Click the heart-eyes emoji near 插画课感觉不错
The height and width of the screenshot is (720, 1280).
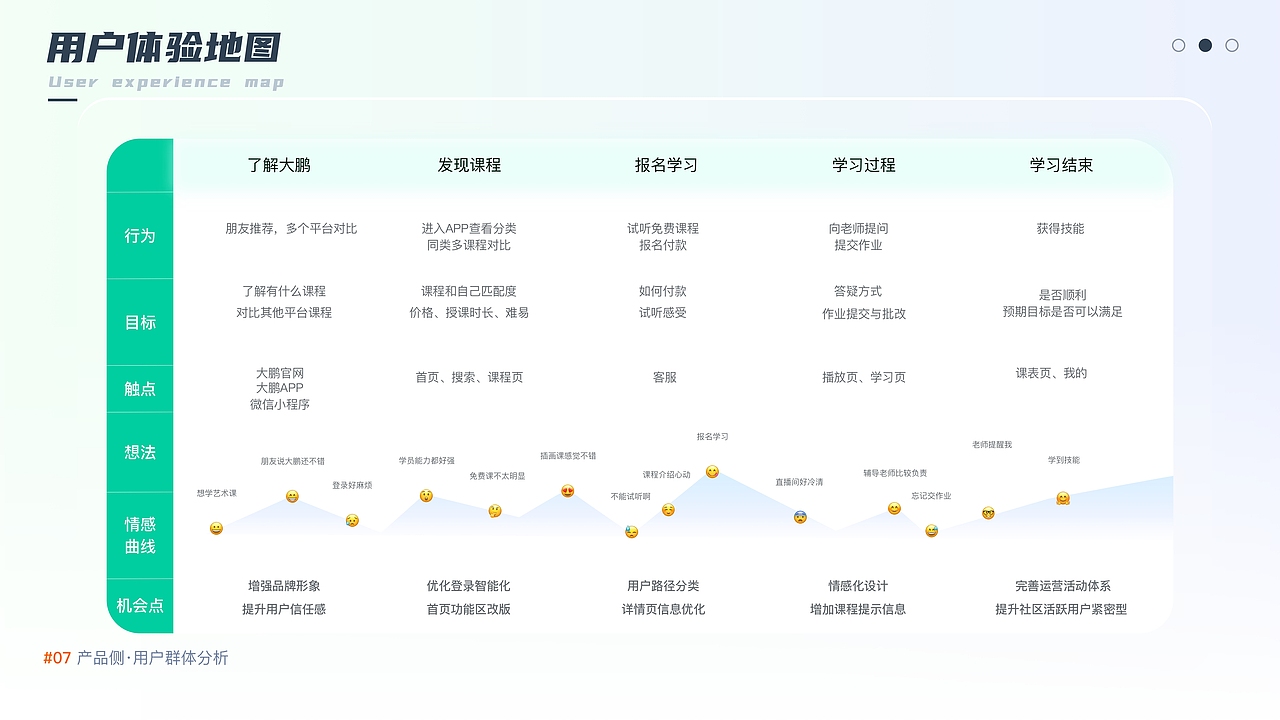click(568, 490)
